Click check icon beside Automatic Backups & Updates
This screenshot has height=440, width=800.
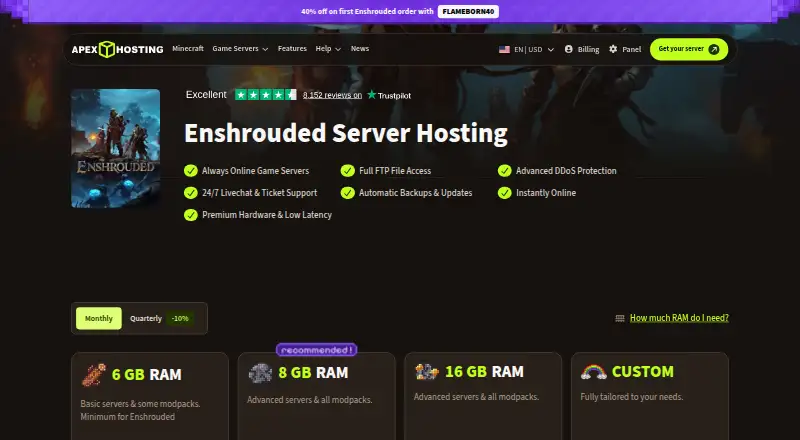347,192
